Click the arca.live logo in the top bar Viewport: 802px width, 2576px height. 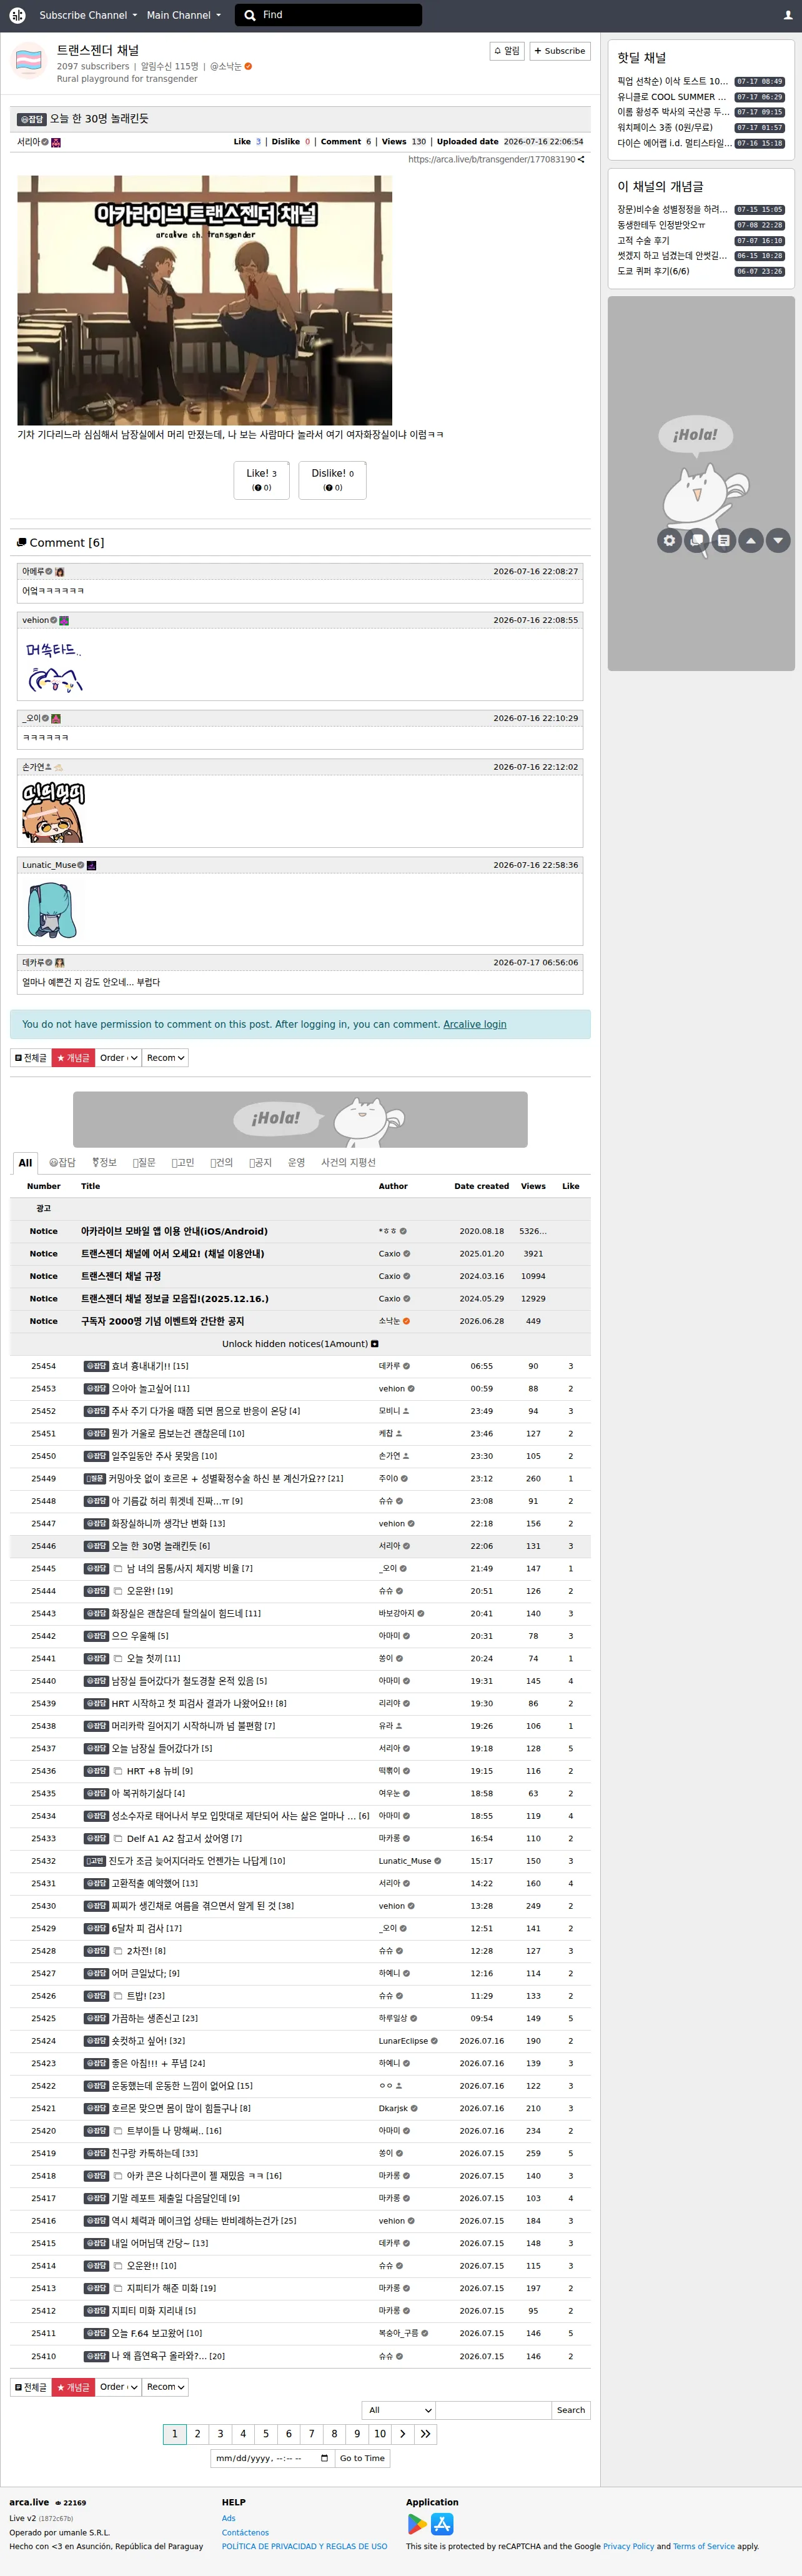click(17, 15)
